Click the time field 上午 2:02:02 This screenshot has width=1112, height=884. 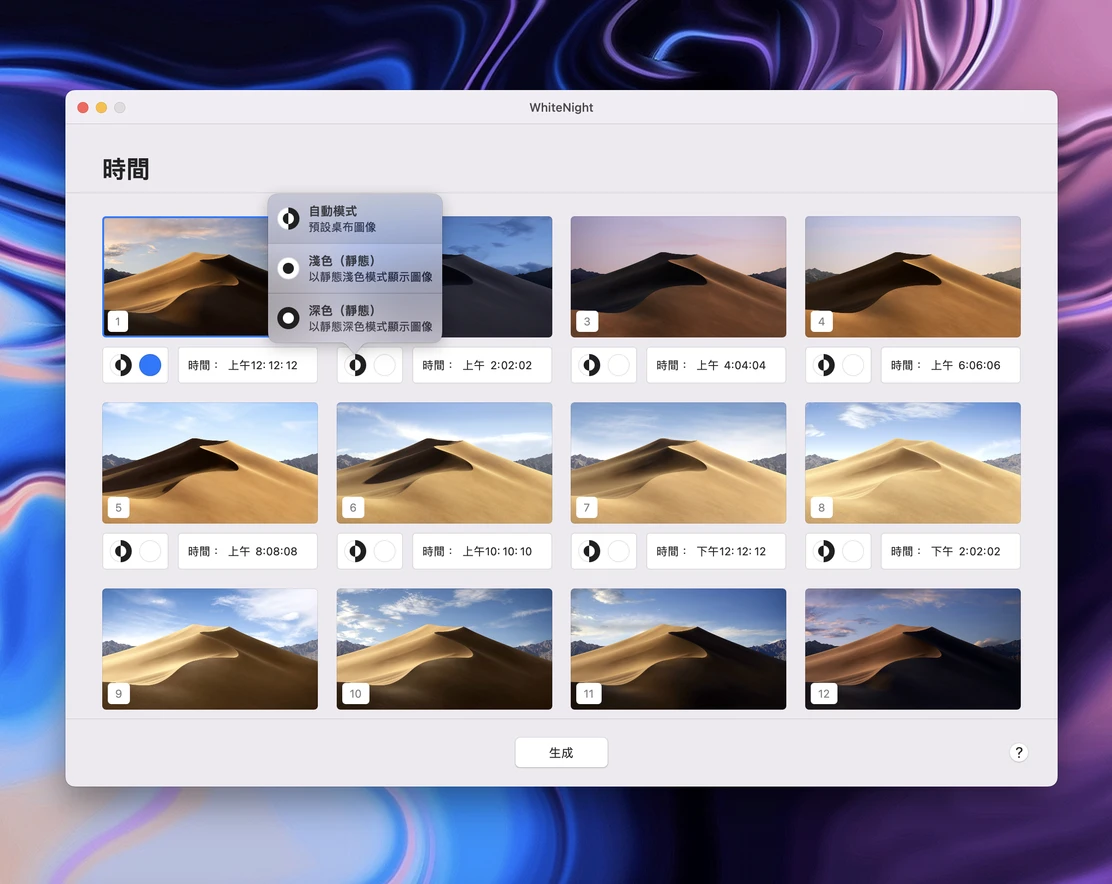(482, 365)
